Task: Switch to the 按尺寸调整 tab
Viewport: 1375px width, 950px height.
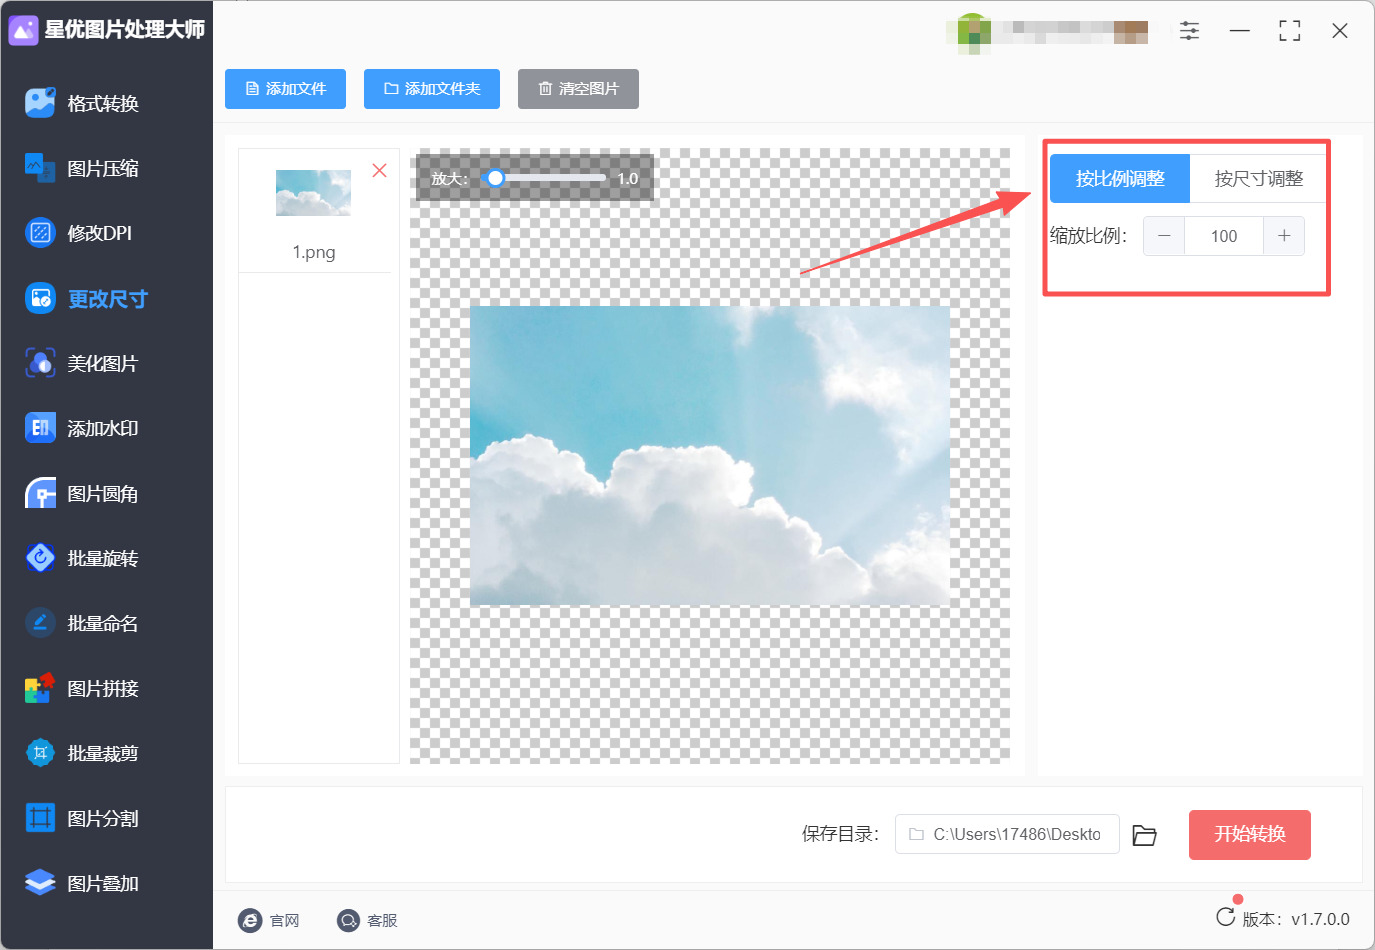Action: click(1258, 179)
